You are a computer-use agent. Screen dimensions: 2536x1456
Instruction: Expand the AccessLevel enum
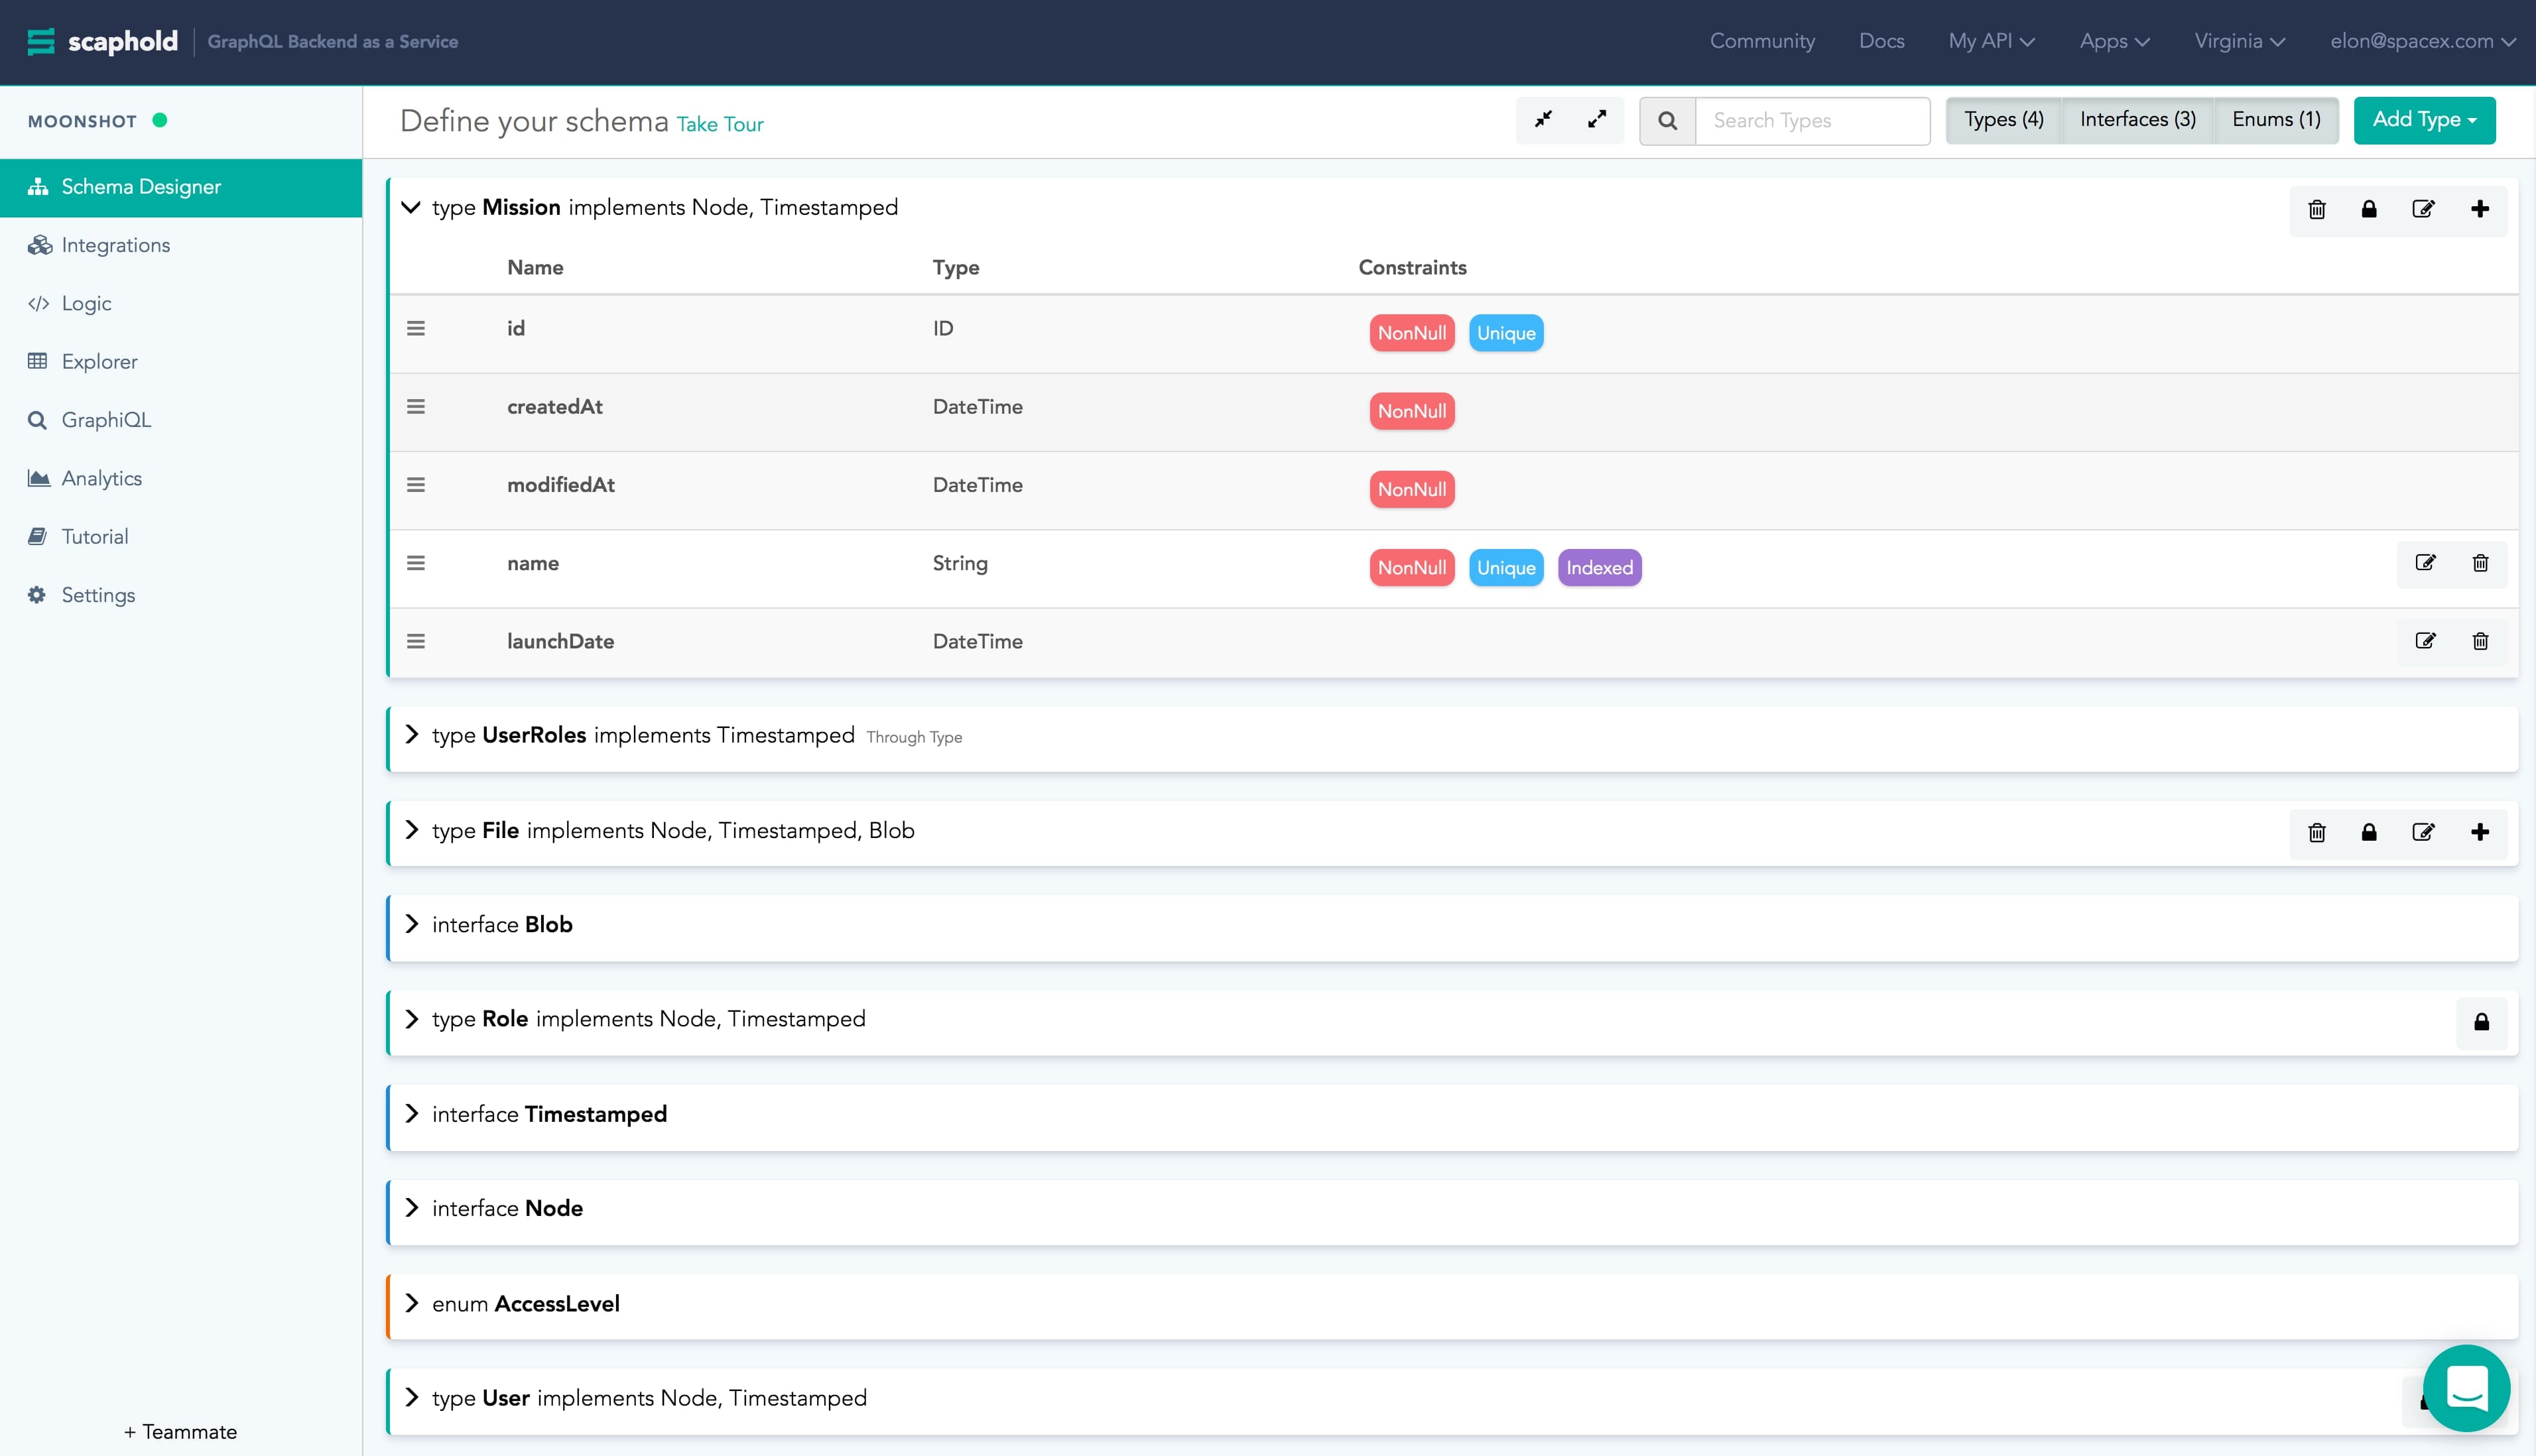pos(411,1303)
